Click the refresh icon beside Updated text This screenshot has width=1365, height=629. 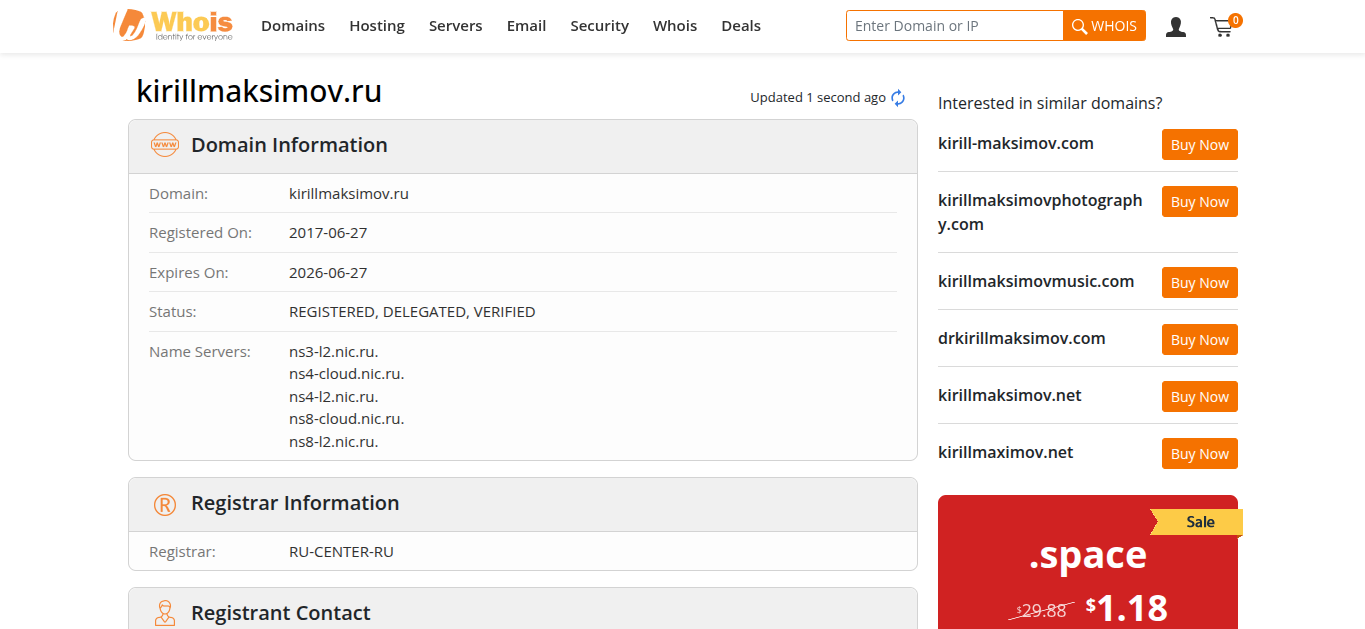pos(898,98)
